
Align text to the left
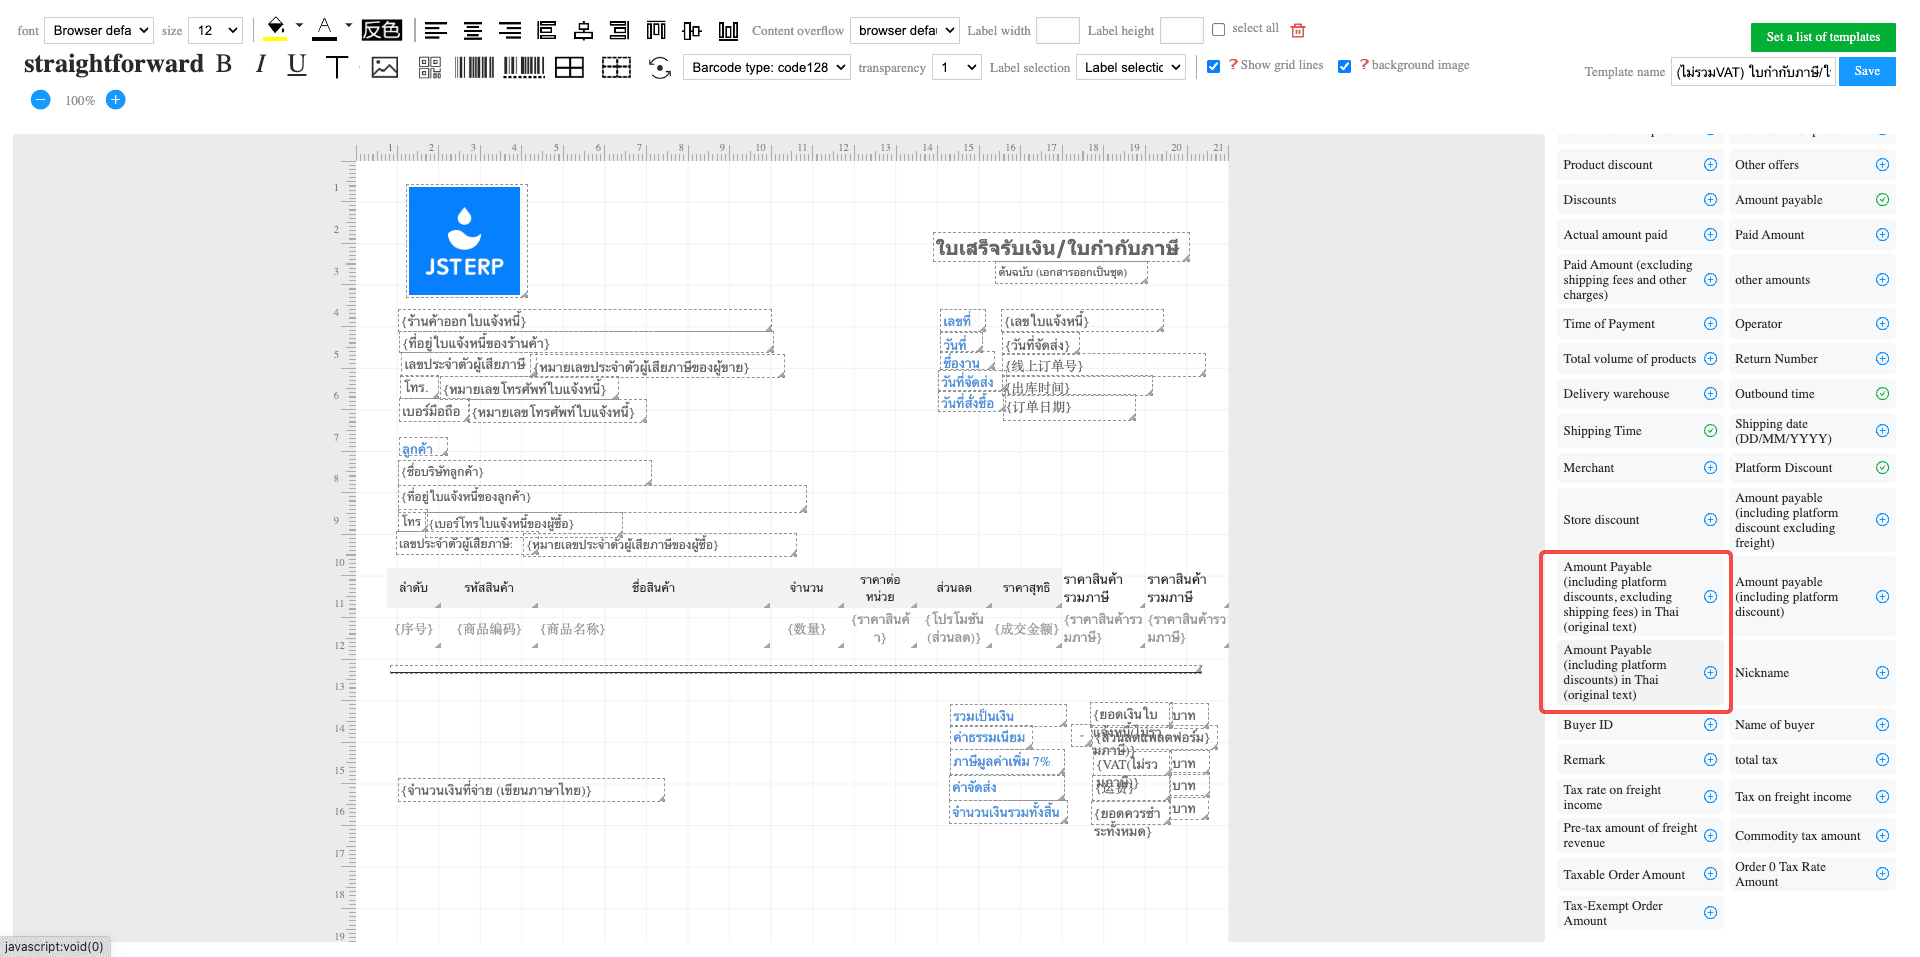pyautogui.click(x=435, y=30)
